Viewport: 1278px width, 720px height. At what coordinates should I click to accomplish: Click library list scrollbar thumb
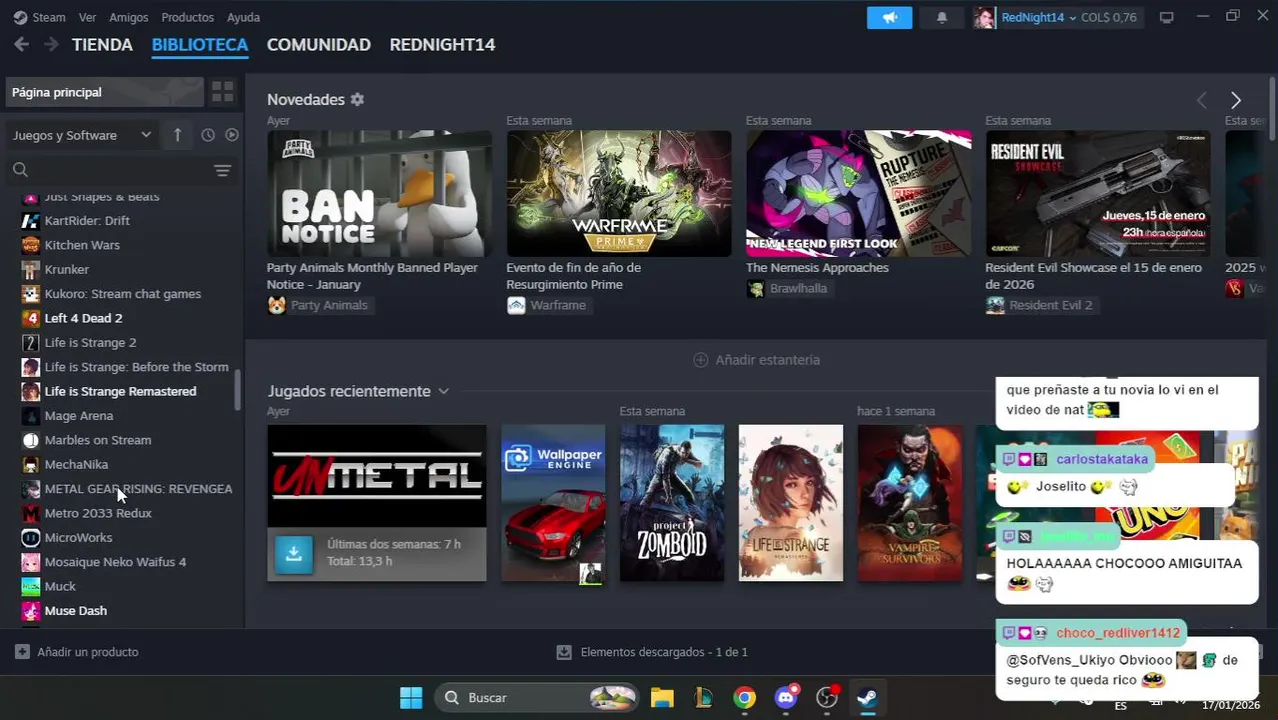pos(237,390)
